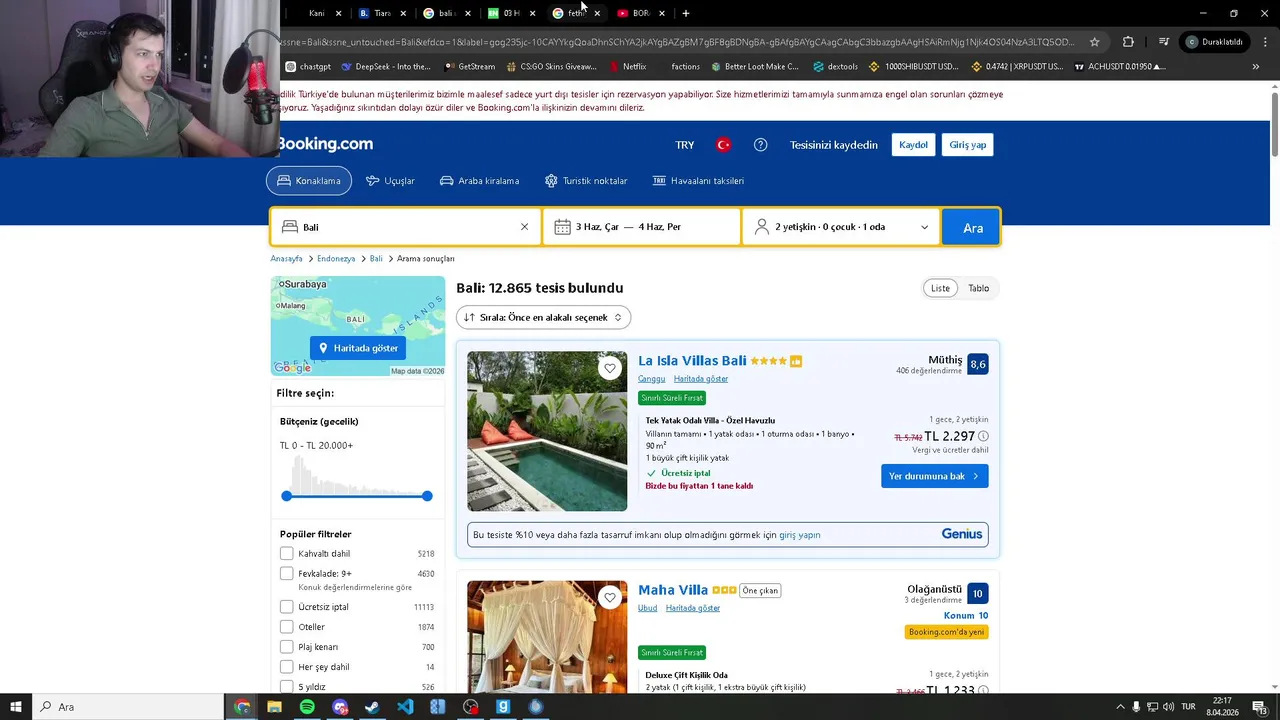
Task: Click the Genius logo in the savings banner
Action: pyautogui.click(x=962, y=534)
